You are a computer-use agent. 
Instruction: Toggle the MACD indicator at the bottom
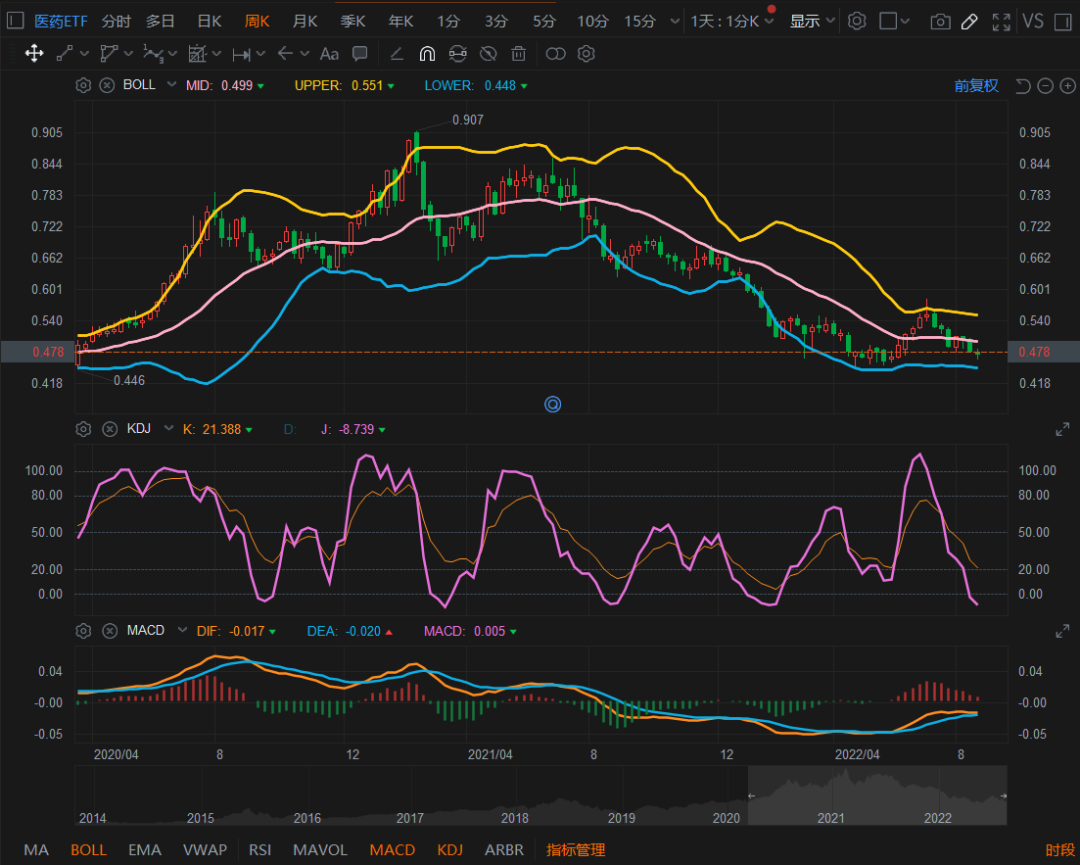tap(393, 850)
